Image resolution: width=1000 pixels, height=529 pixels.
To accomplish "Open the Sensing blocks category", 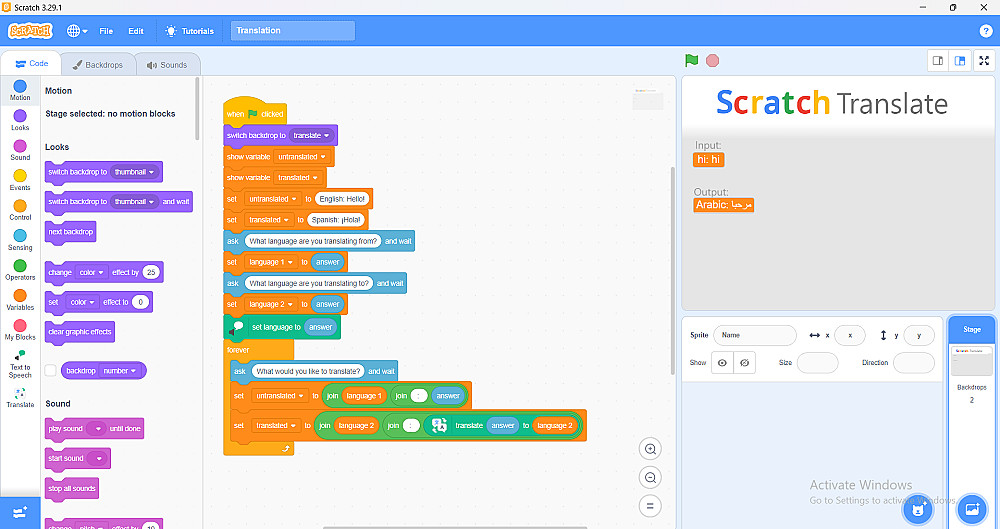I will coord(20,240).
